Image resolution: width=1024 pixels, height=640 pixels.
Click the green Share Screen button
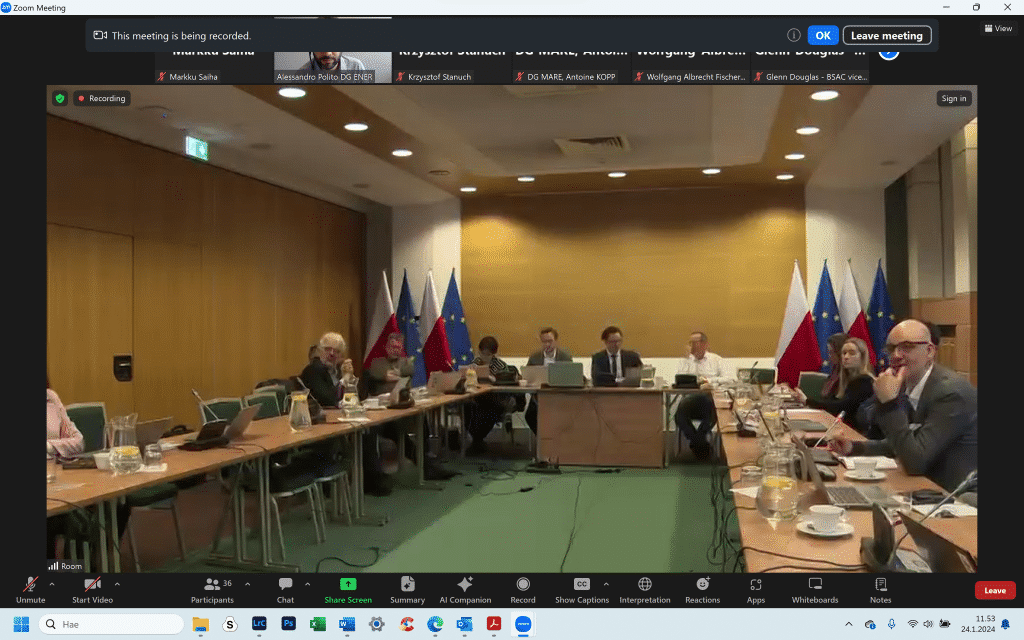click(x=348, y=590)
